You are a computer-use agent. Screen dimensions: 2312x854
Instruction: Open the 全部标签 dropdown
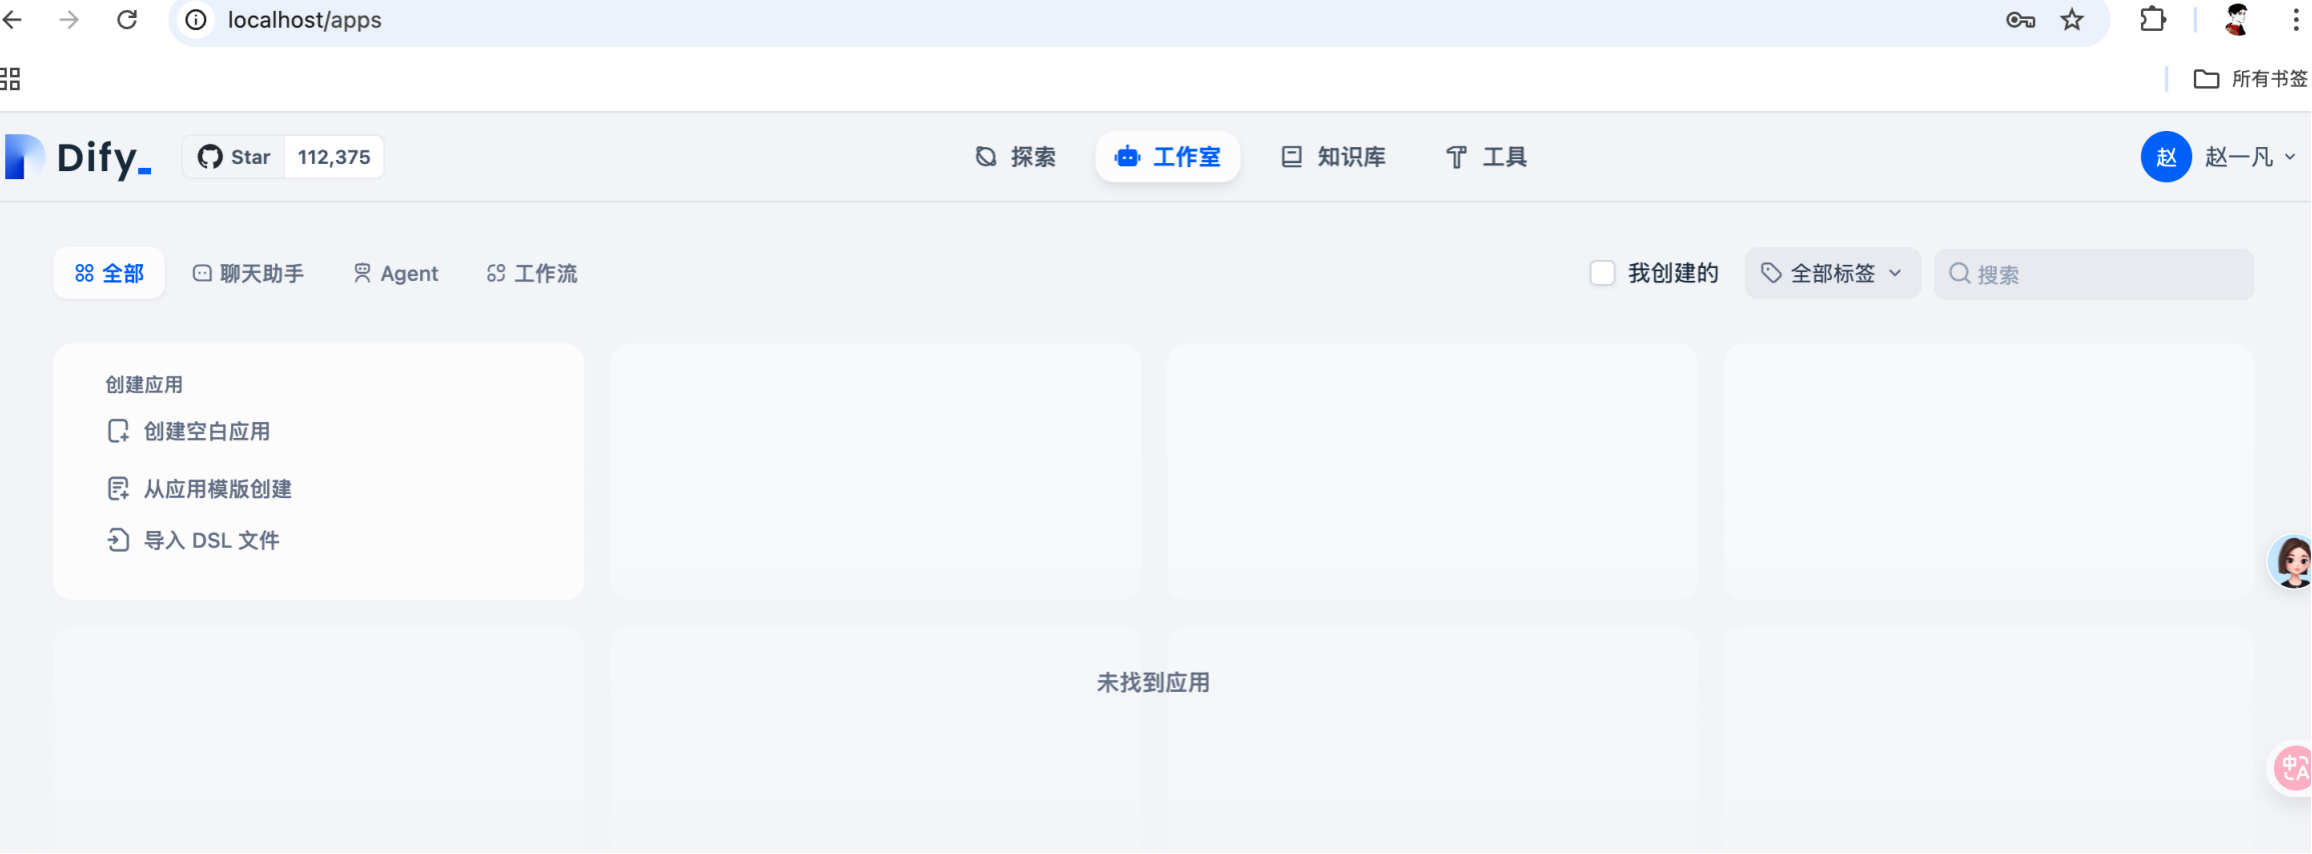pos(1832,273)
